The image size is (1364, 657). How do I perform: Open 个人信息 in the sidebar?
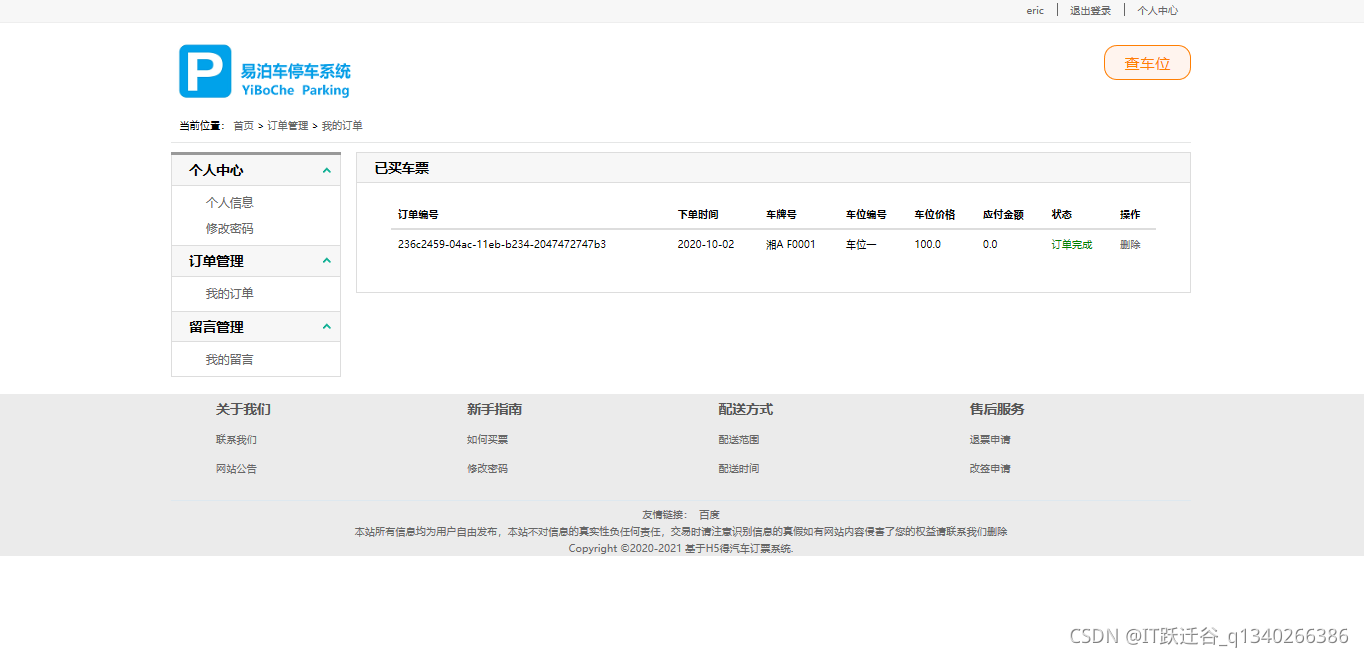[229, 201]
